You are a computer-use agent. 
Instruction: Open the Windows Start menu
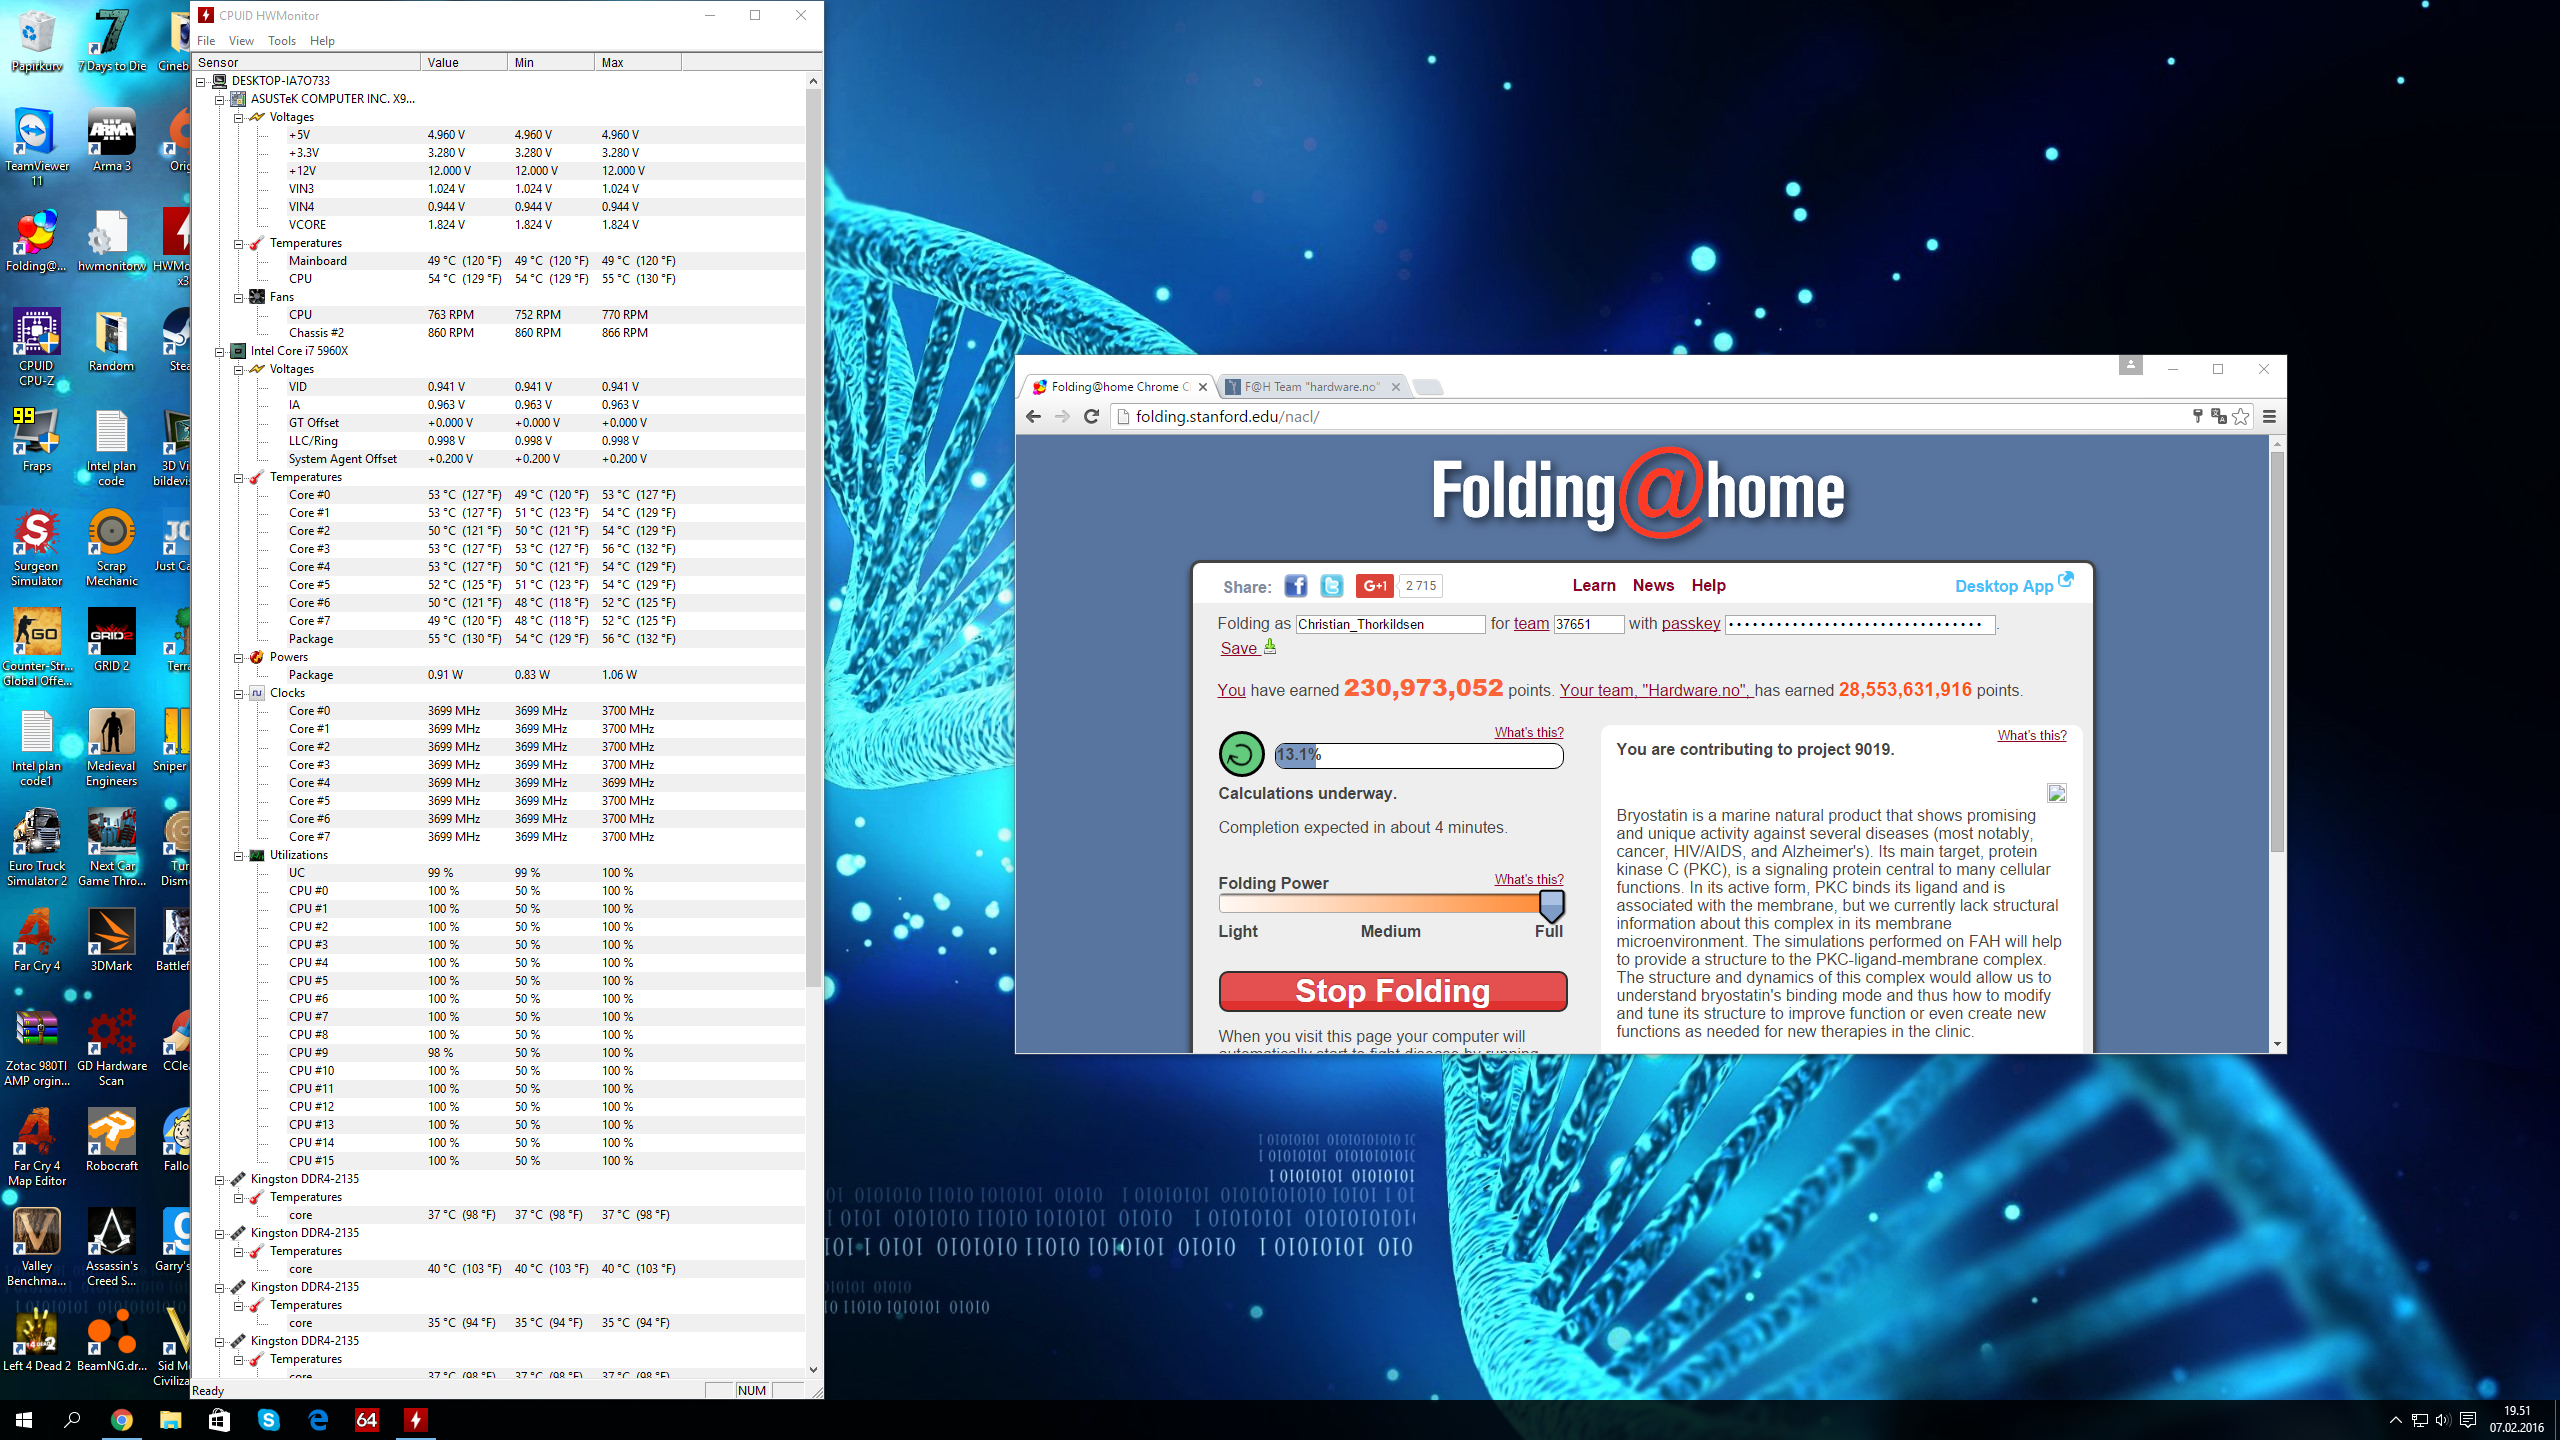(24, 1420)
